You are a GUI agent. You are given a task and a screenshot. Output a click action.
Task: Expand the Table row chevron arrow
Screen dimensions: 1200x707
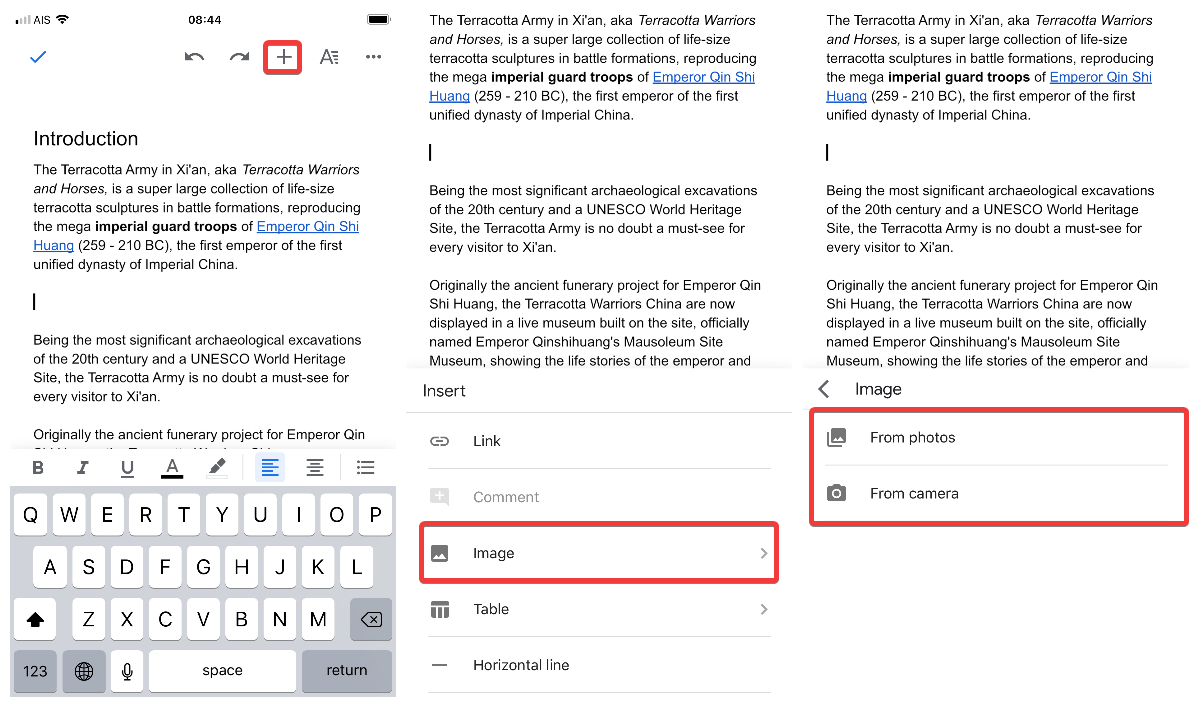point(764,609)
